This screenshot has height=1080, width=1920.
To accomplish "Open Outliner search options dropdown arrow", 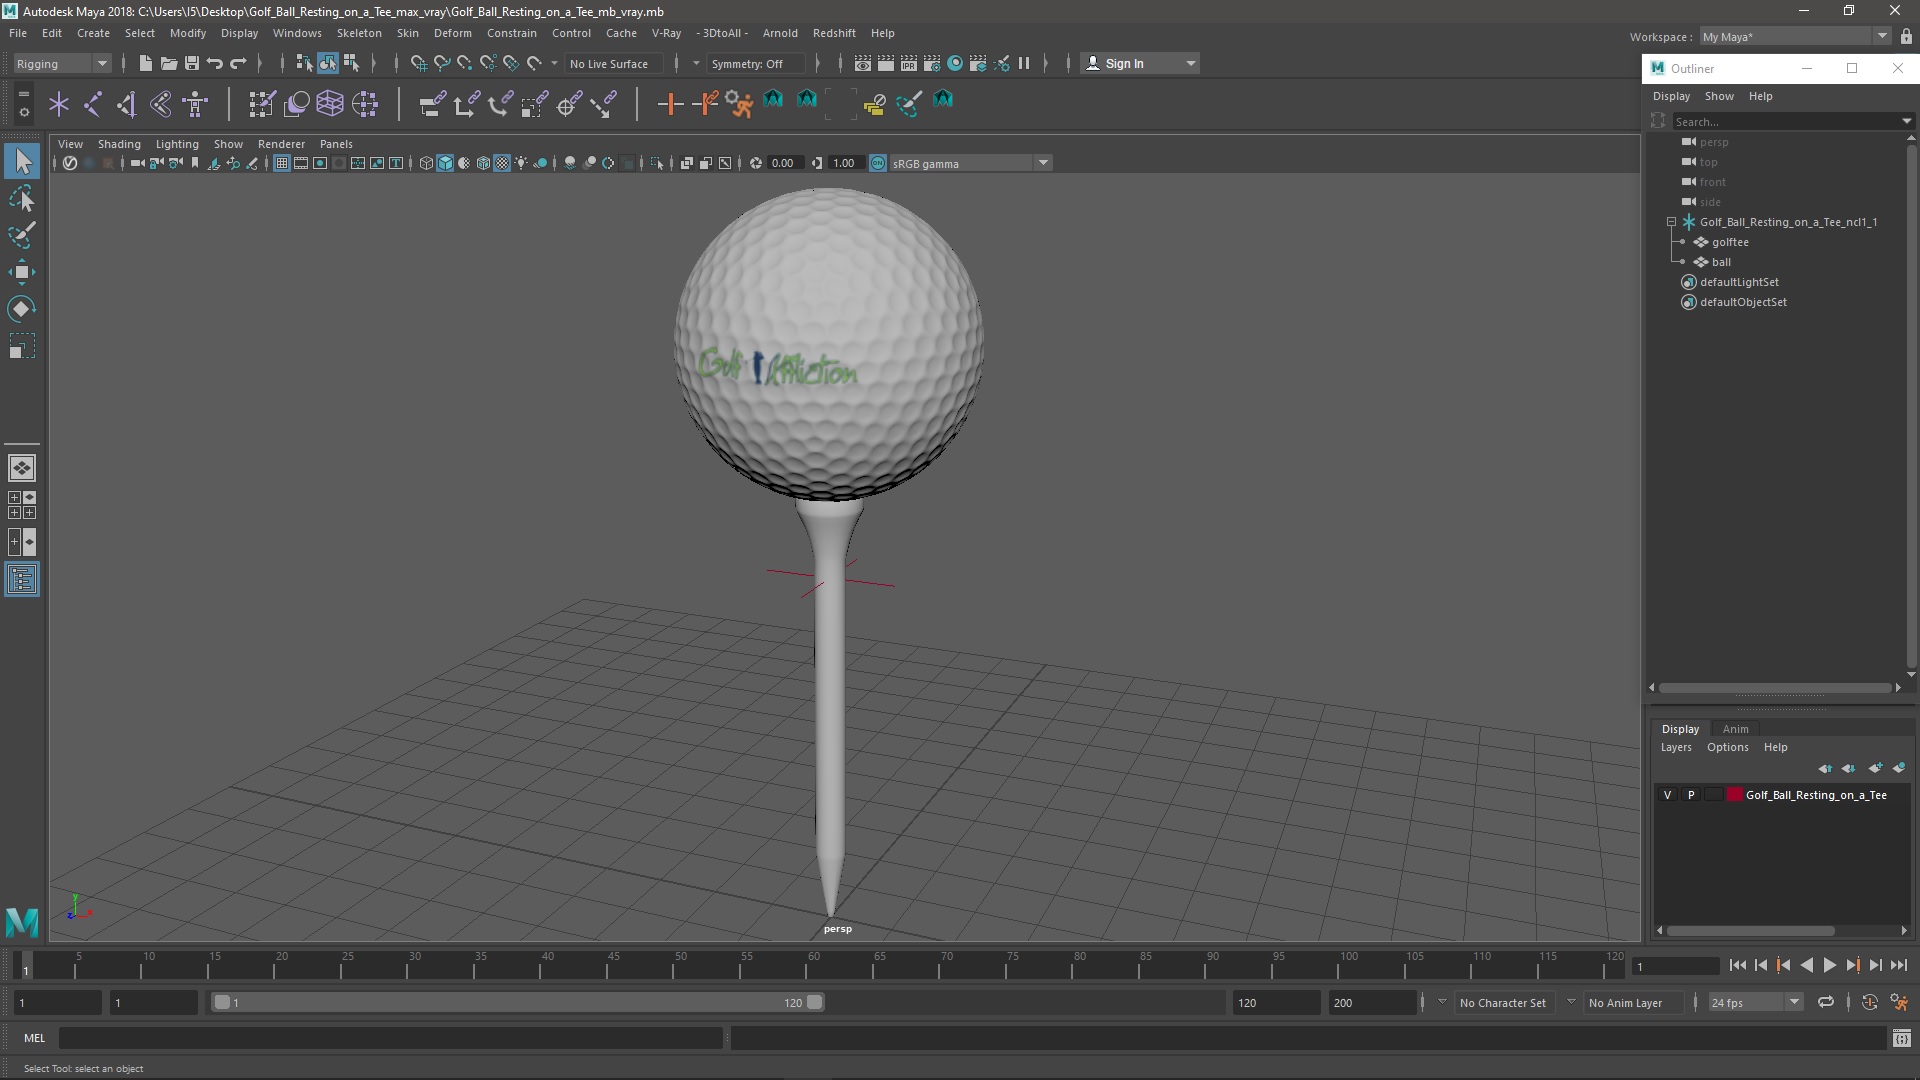I will click(x=1906, y=121).
